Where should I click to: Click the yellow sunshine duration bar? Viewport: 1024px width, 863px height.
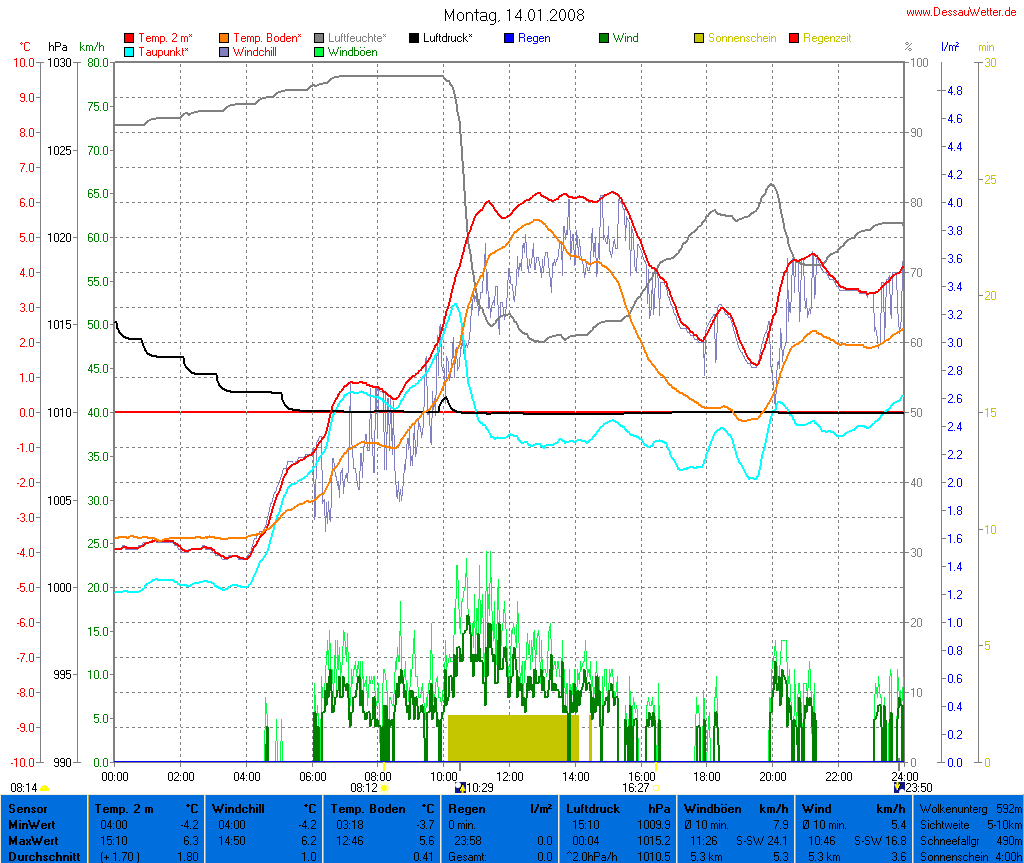coord(512,738)
